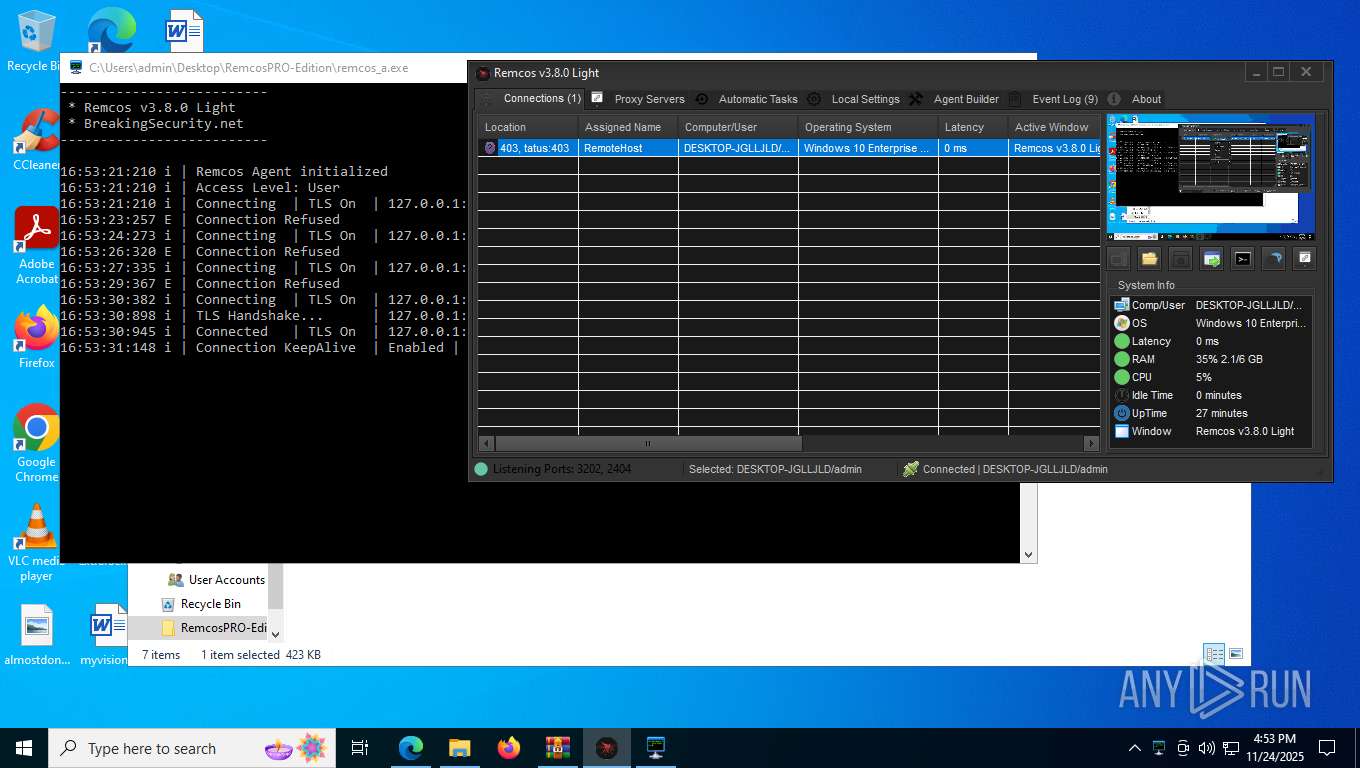
Task: Select the RemoteHost cell in connections row
Action: click(x=628, y=148)
